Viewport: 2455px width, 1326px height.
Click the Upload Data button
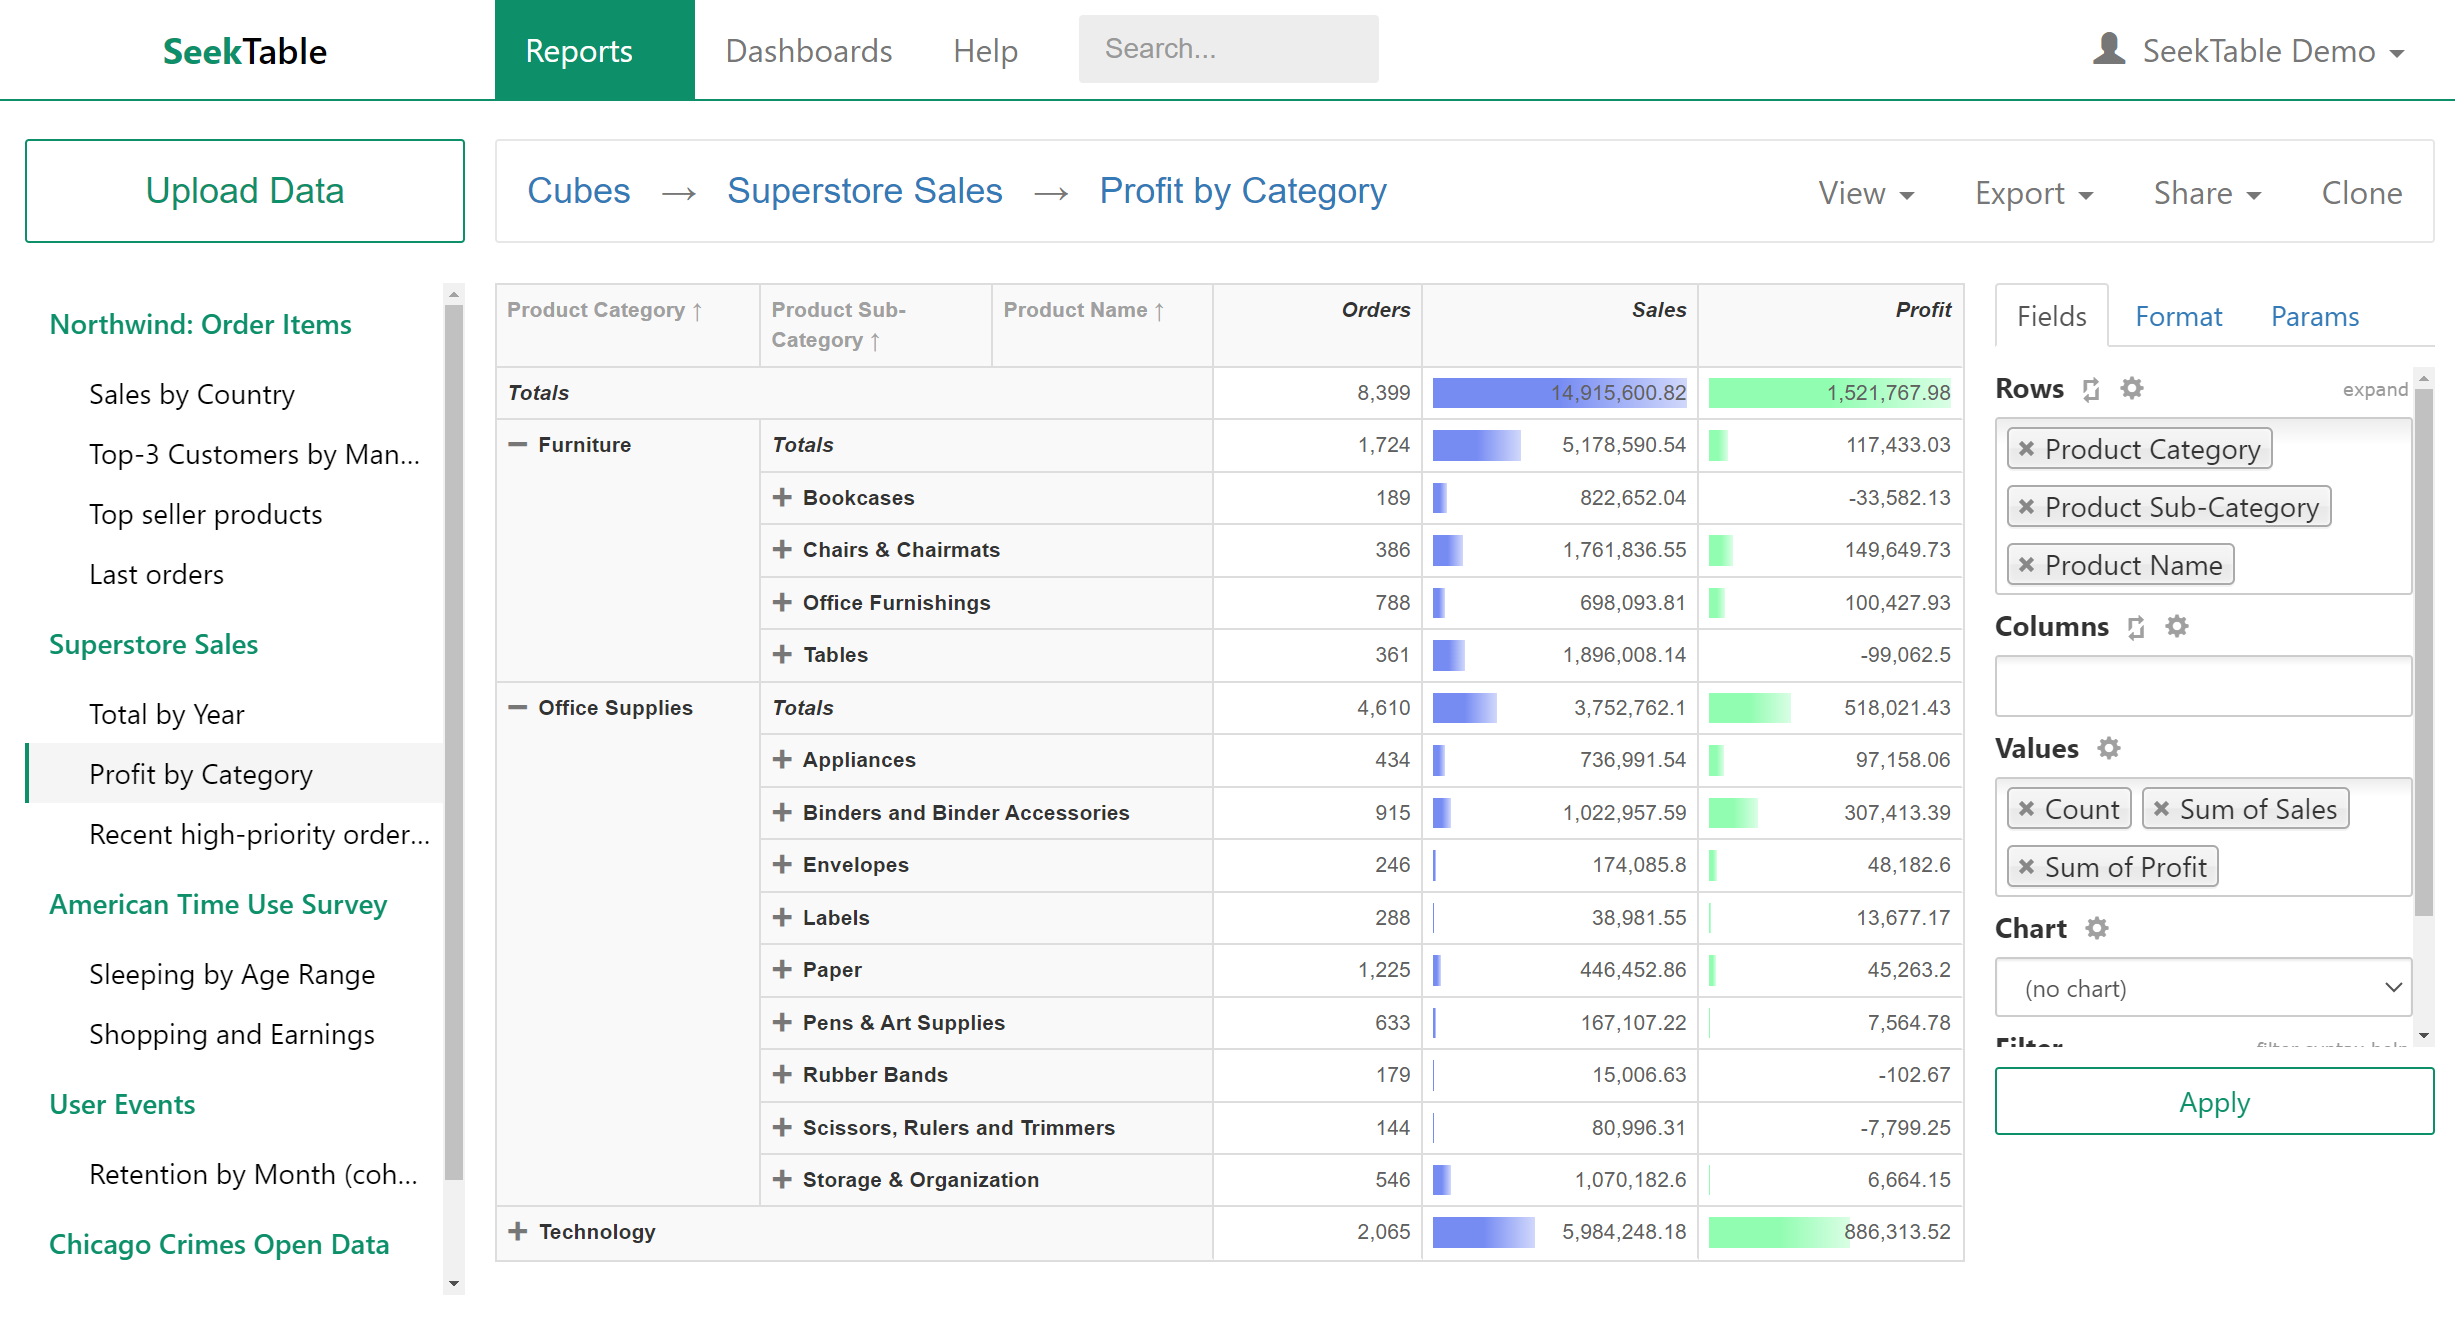point(244,190)
